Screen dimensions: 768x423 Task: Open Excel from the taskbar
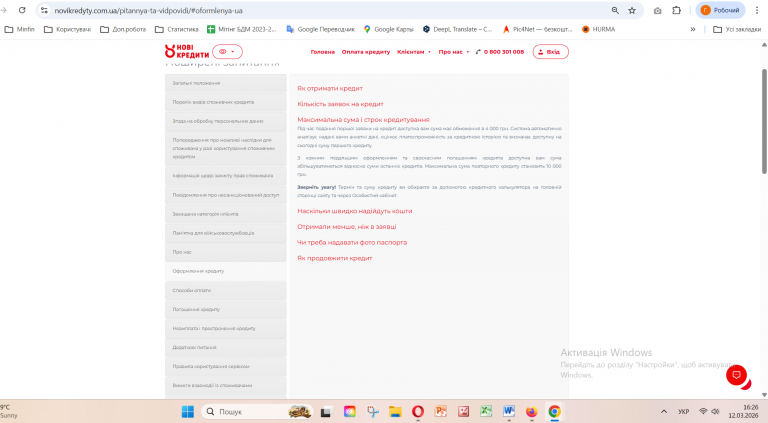pos(486,412)
